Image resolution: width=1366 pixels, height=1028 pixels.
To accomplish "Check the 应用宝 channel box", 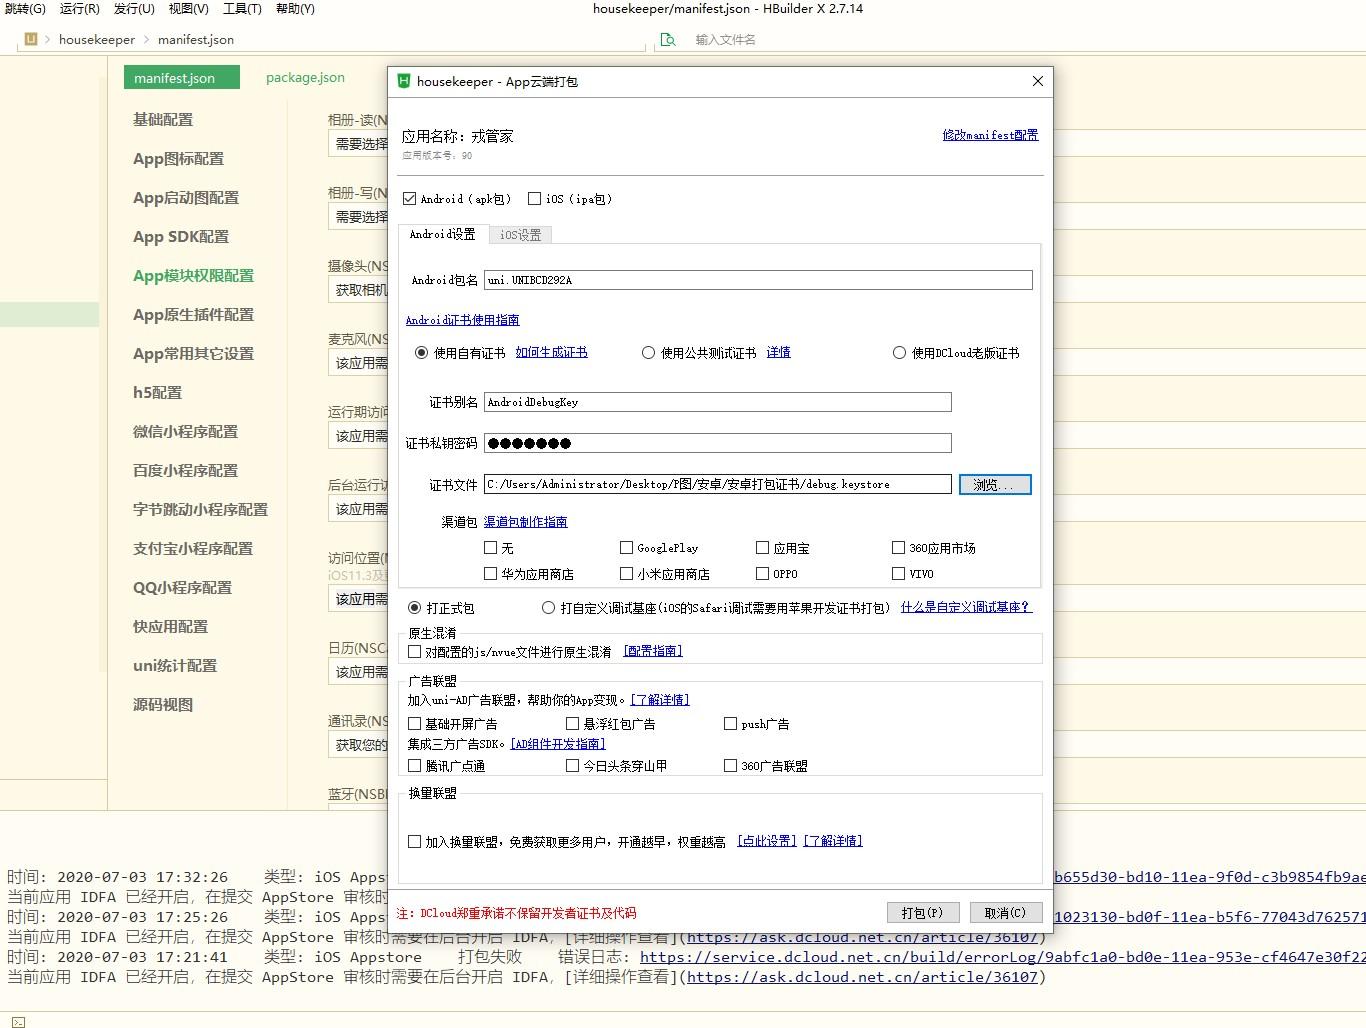I will pyautogui.click(x=762, y=548).
